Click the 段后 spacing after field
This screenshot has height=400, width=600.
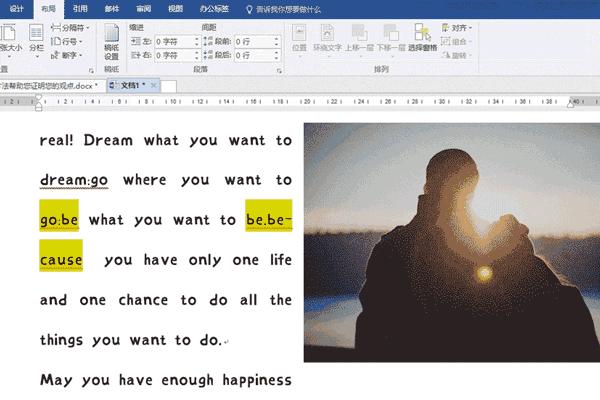tap(257, 55)
